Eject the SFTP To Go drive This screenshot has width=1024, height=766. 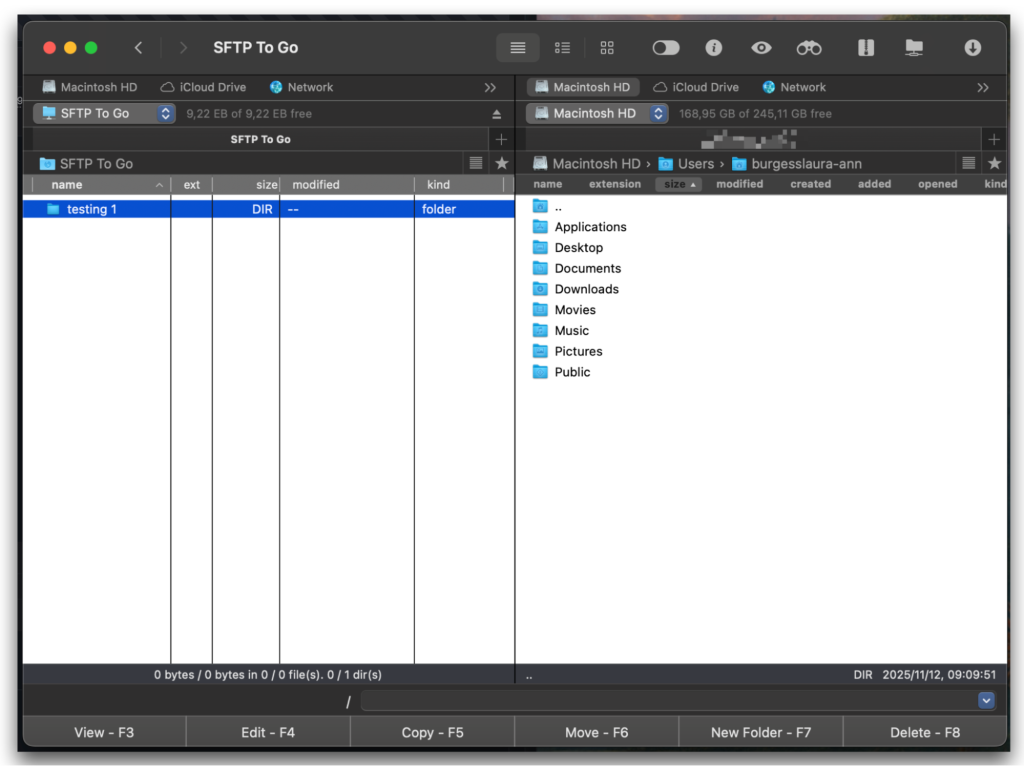(497, 114)
